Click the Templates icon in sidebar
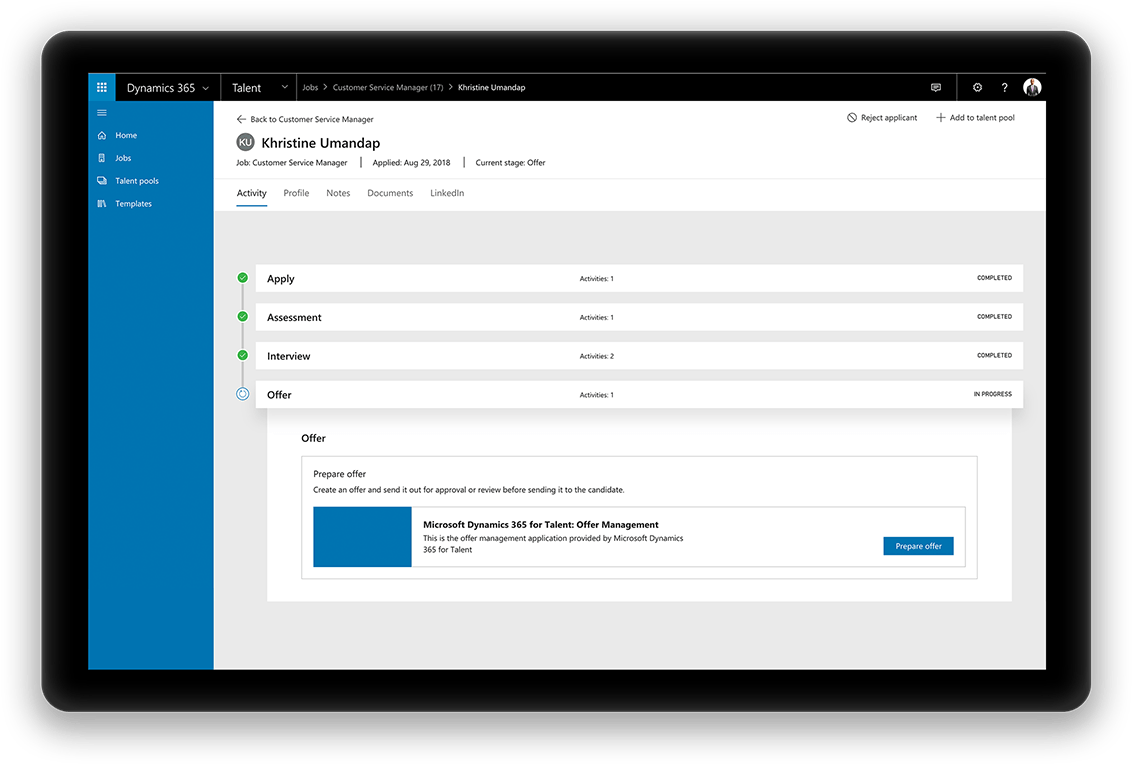Image resolution: width=1132 pixels, height=764 pixels. [102, 204]
